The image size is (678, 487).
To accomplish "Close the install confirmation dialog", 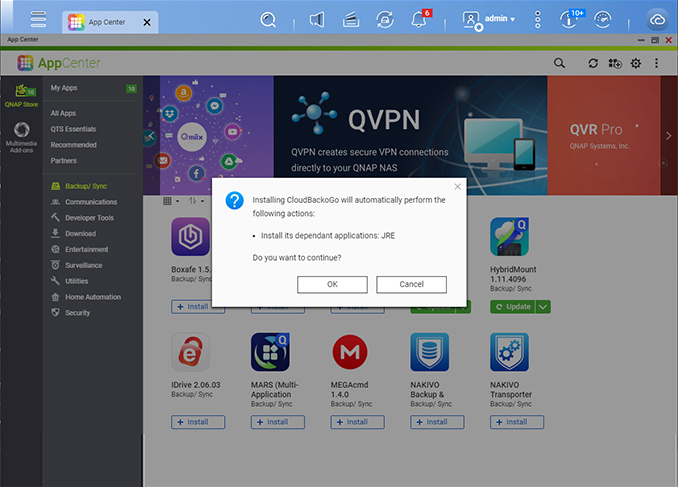I will (x=457, y=186).
